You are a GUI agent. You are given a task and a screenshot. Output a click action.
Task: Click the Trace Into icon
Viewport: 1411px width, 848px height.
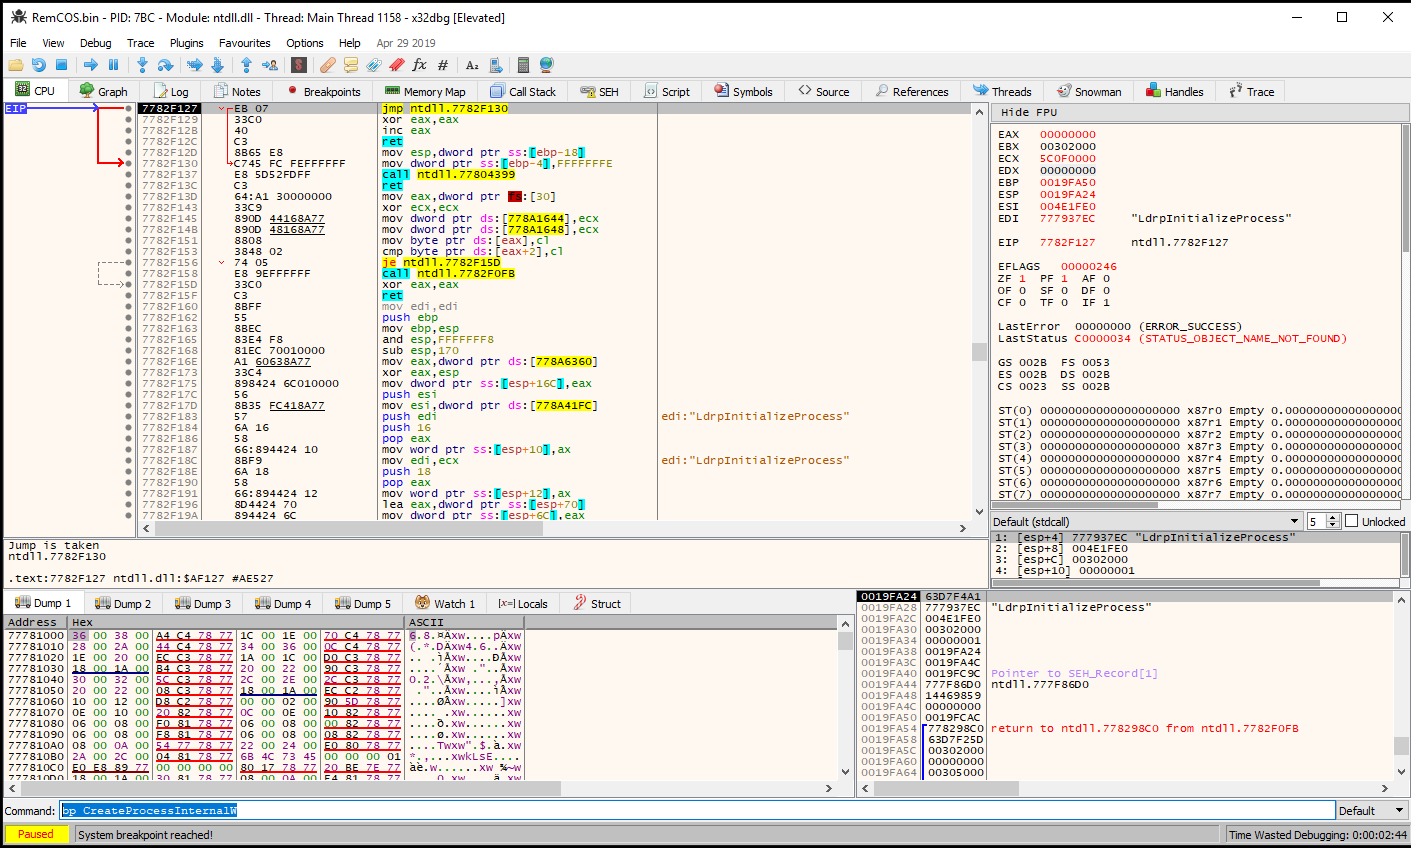click(x=194, y=65)
